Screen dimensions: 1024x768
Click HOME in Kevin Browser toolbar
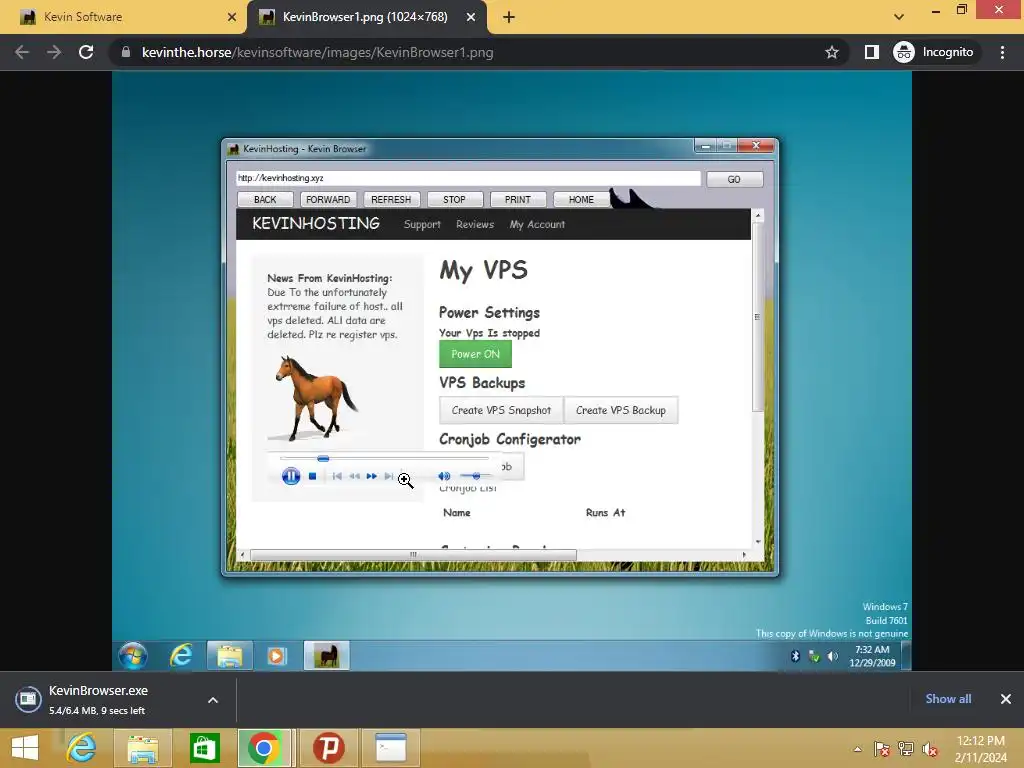click(x=581, y=199)
